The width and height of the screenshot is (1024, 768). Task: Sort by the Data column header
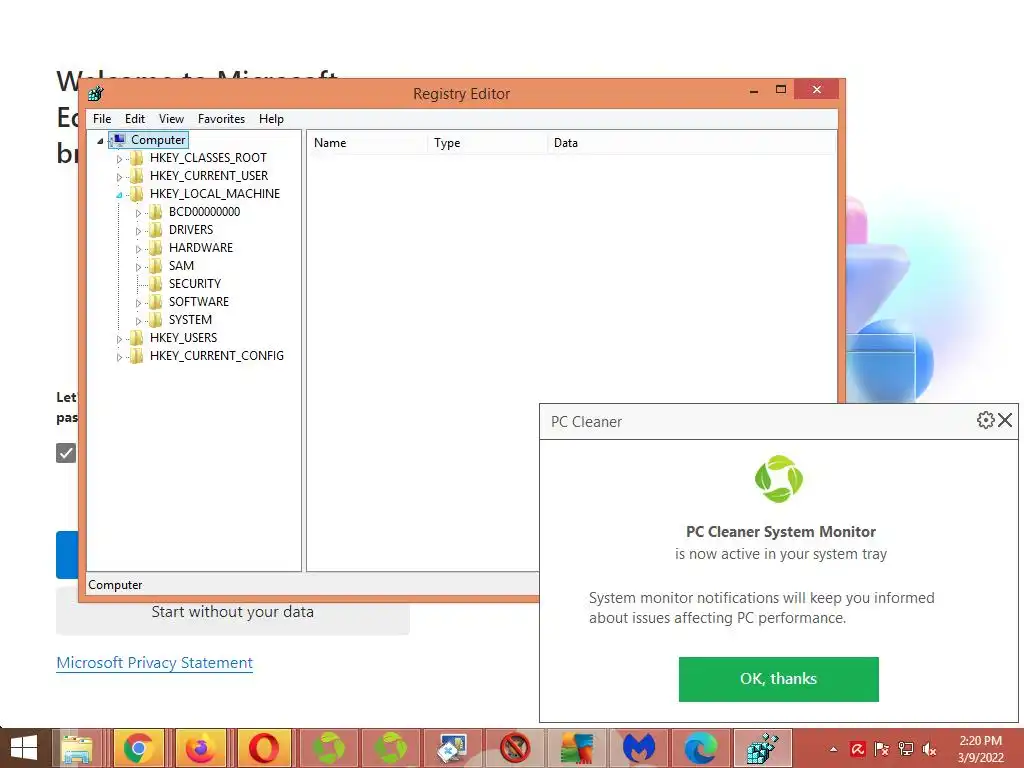(x=692, y=143)
